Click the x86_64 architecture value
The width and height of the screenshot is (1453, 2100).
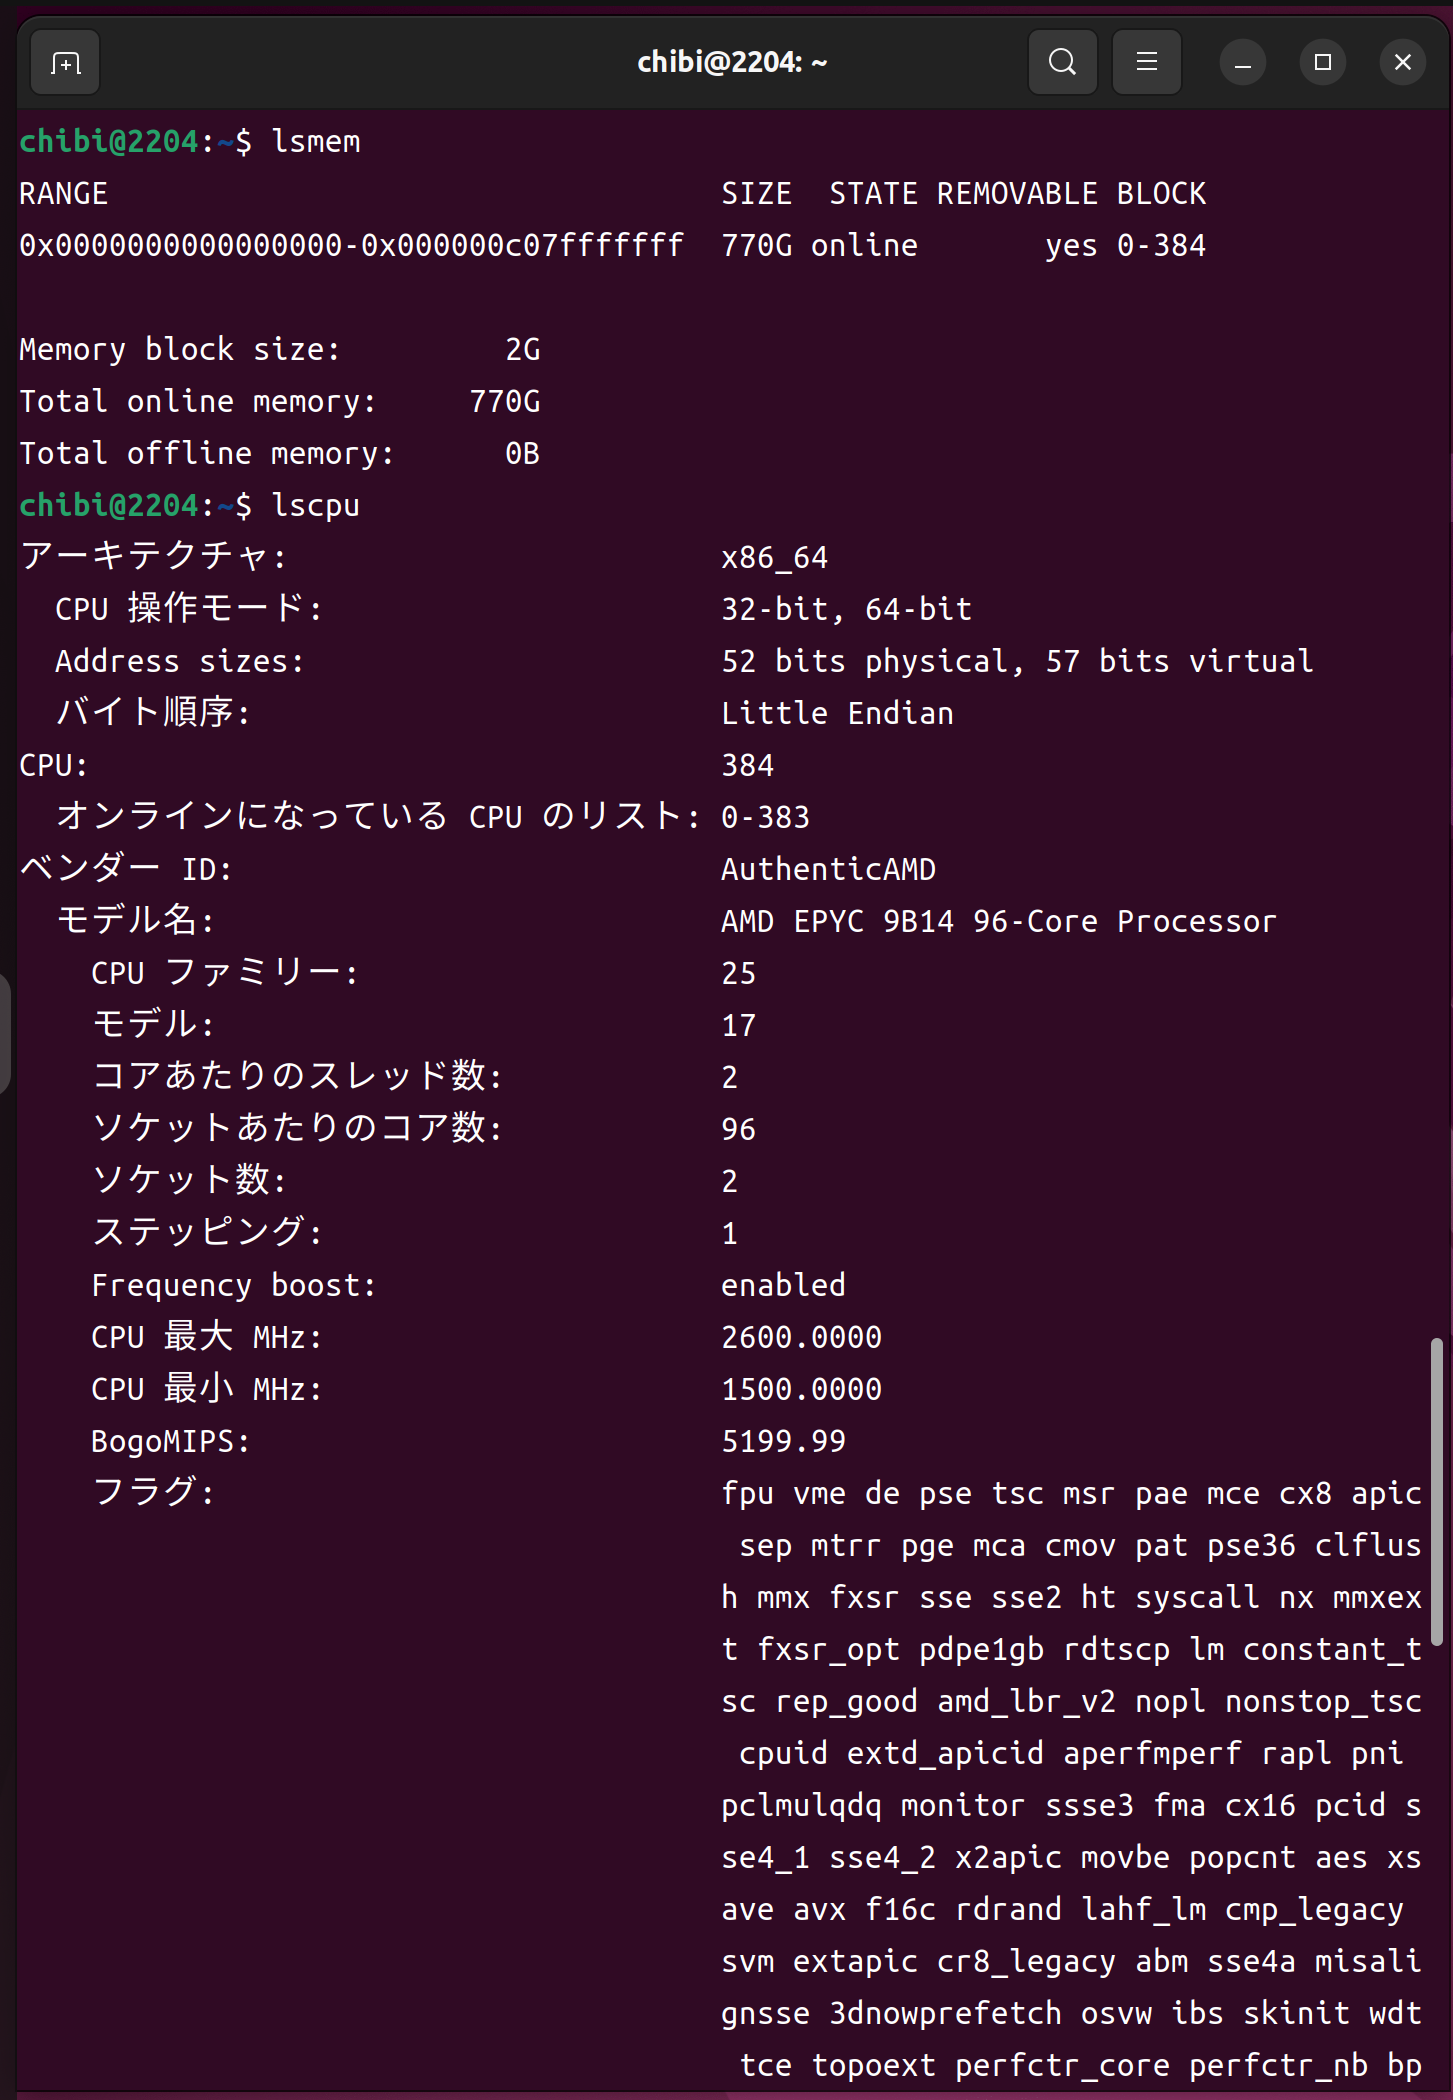click(x=775, y=557)
